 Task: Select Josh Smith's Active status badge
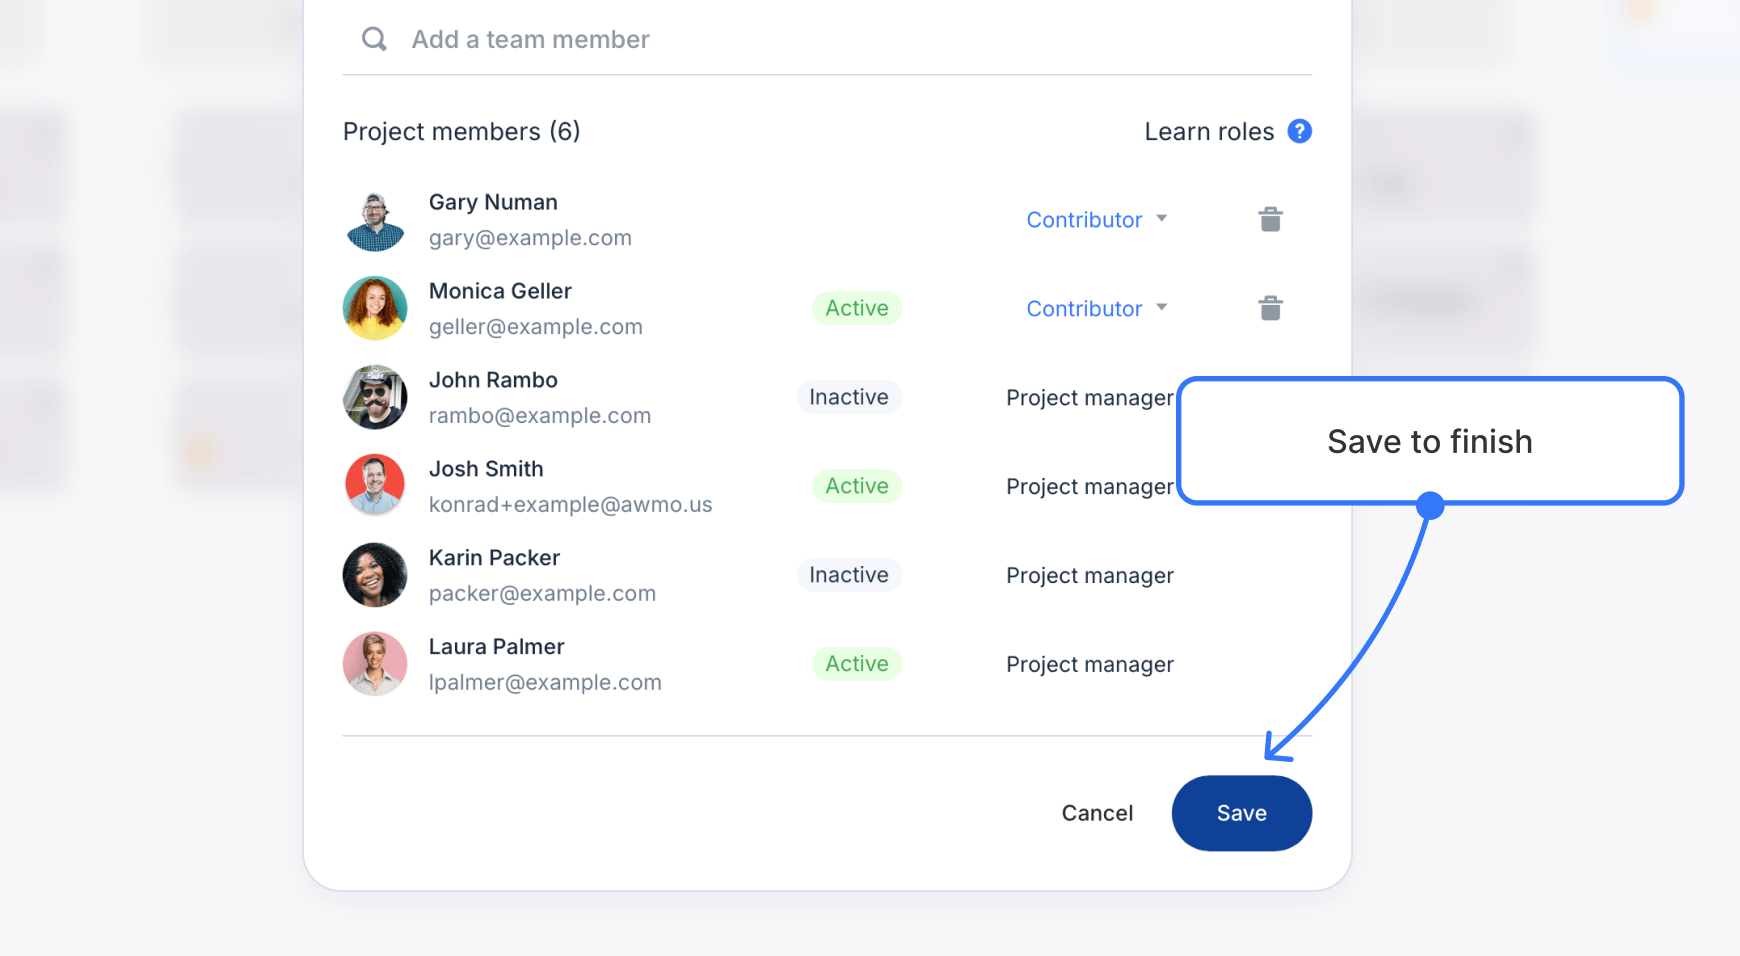[856, 486]
